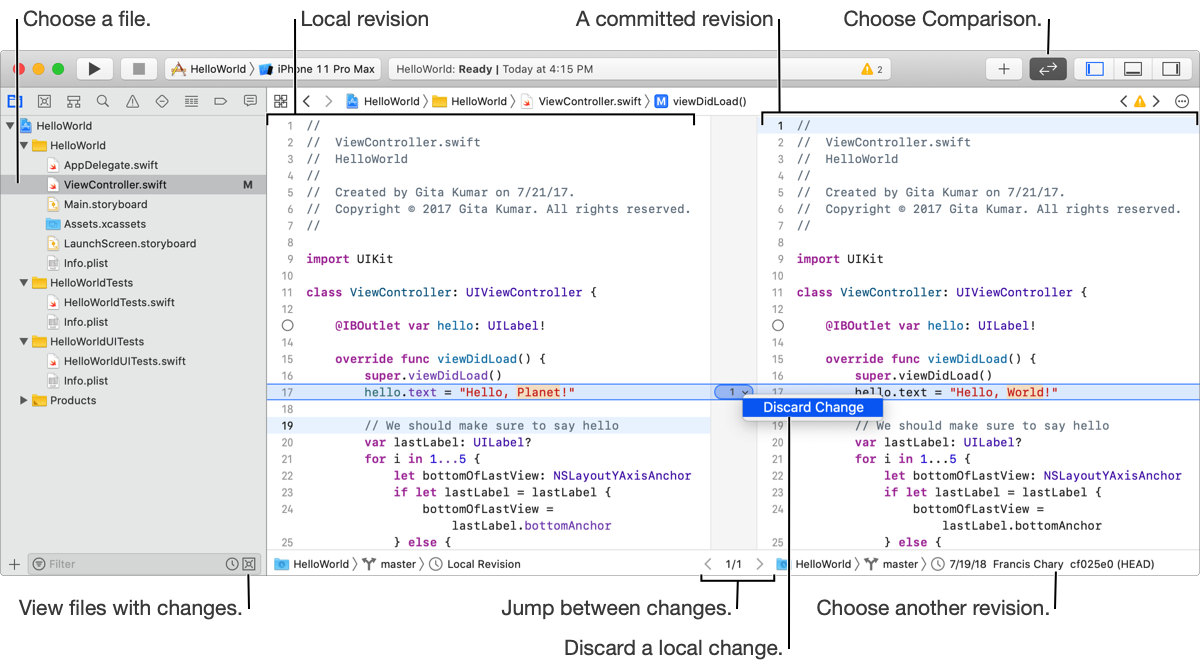Viewport: 1202px width, 666px height.
Task: Open the Local Revision picker
Action: pyautogui.click(x=475, y=564)
